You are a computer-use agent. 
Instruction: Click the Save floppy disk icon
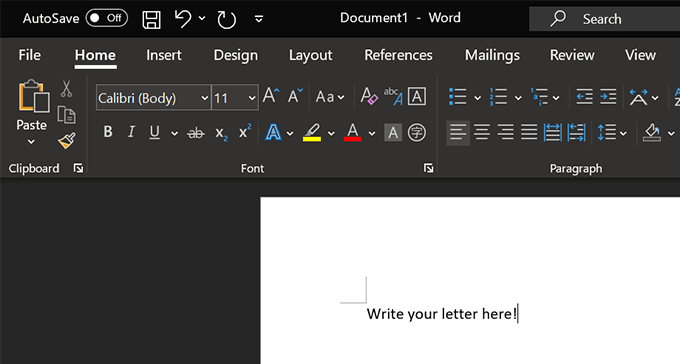[x=151, y=20]
